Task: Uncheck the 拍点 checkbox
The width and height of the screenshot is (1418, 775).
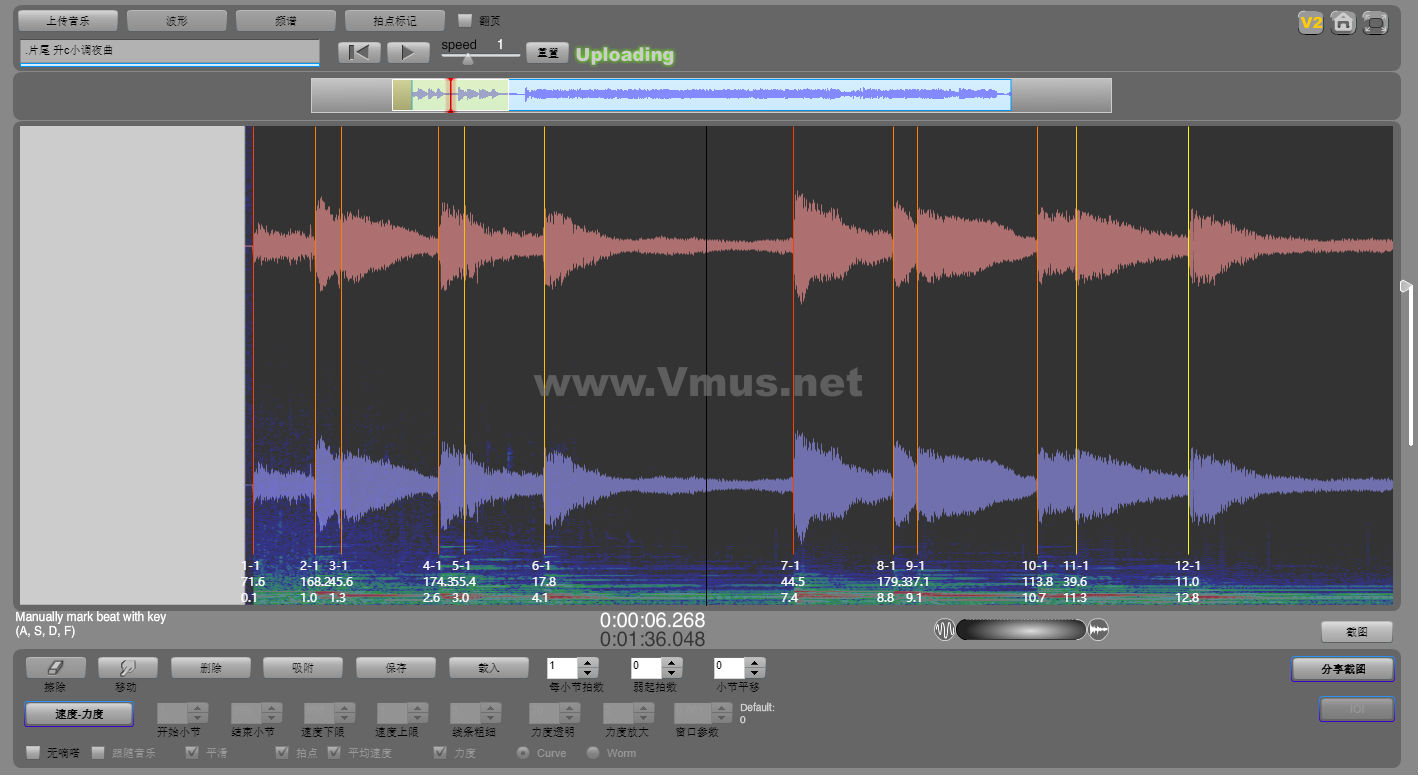Action: (282, 752)
